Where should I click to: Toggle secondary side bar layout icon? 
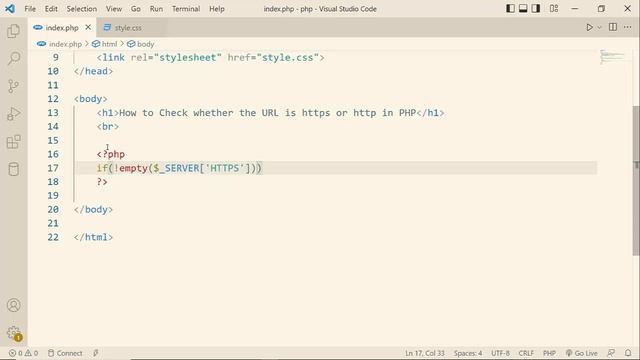536,9
